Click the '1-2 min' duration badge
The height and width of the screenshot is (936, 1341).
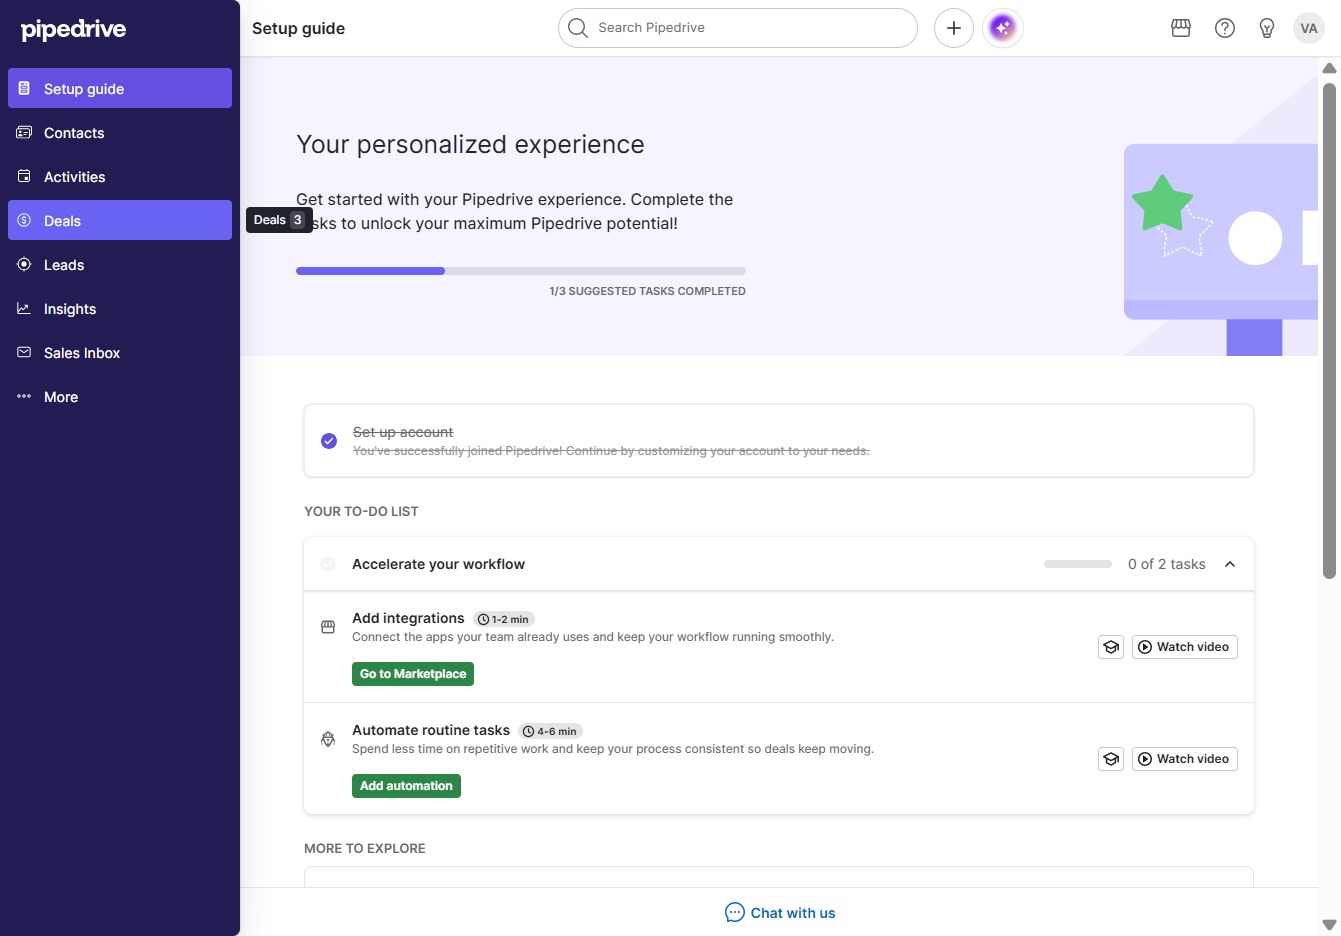pyautogui.click(x=504, y=619)
